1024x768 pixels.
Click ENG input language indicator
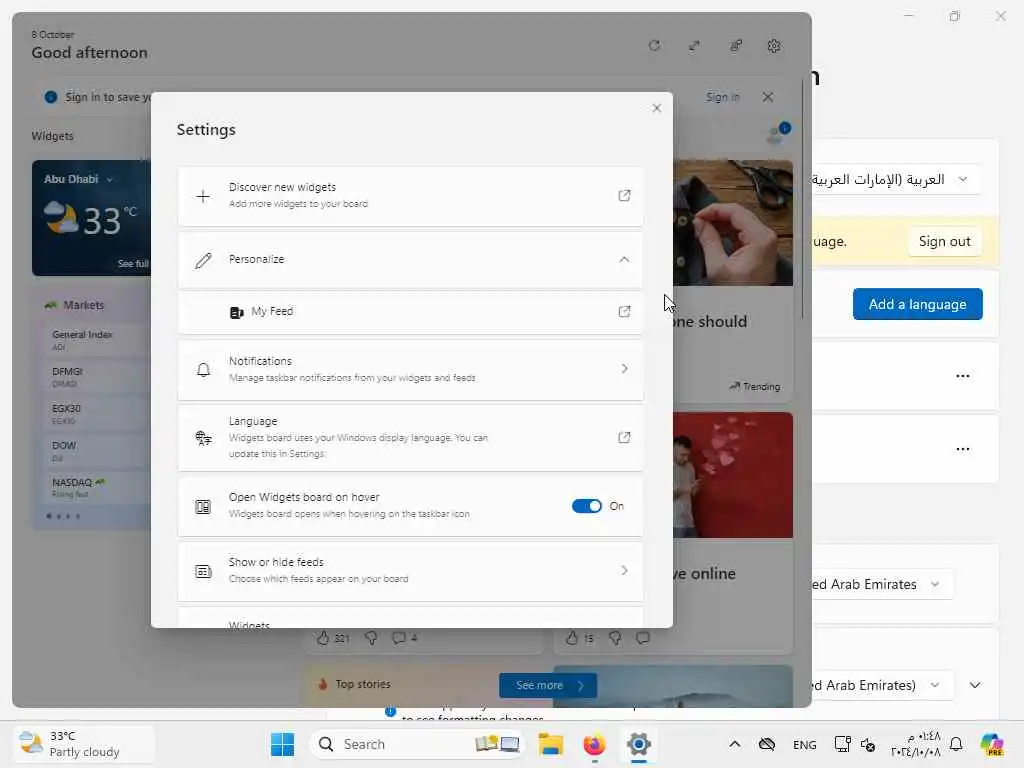[x=804, y=744]
